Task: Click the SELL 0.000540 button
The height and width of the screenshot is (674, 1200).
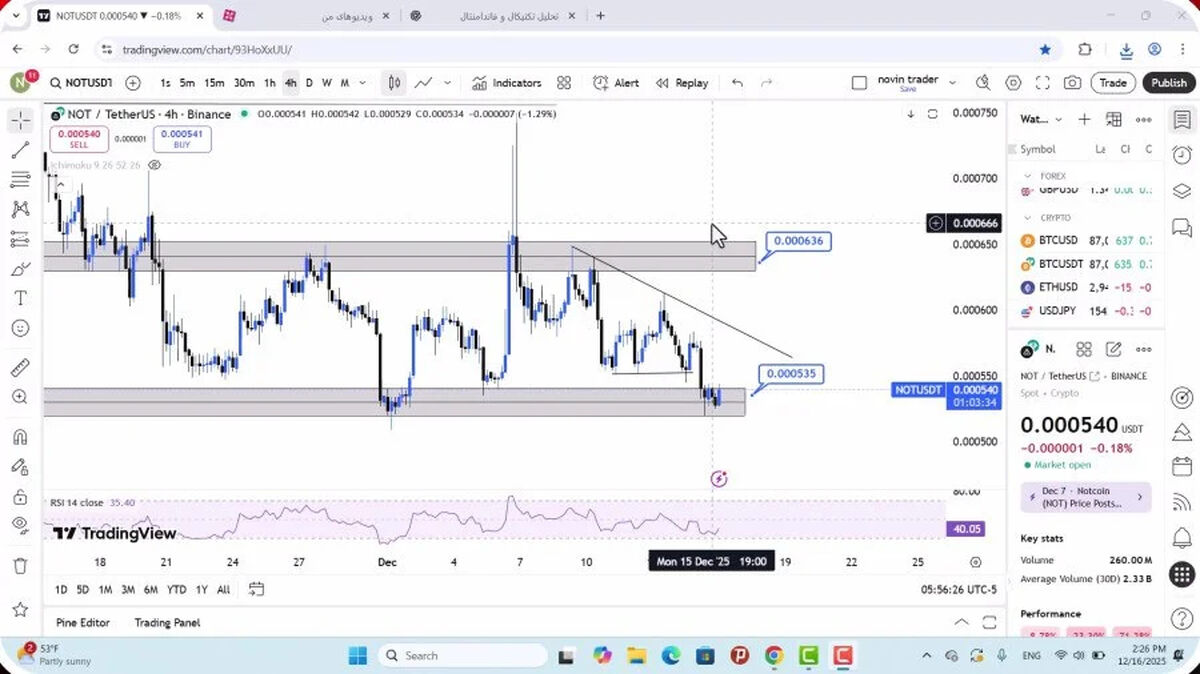Action: 79,139
